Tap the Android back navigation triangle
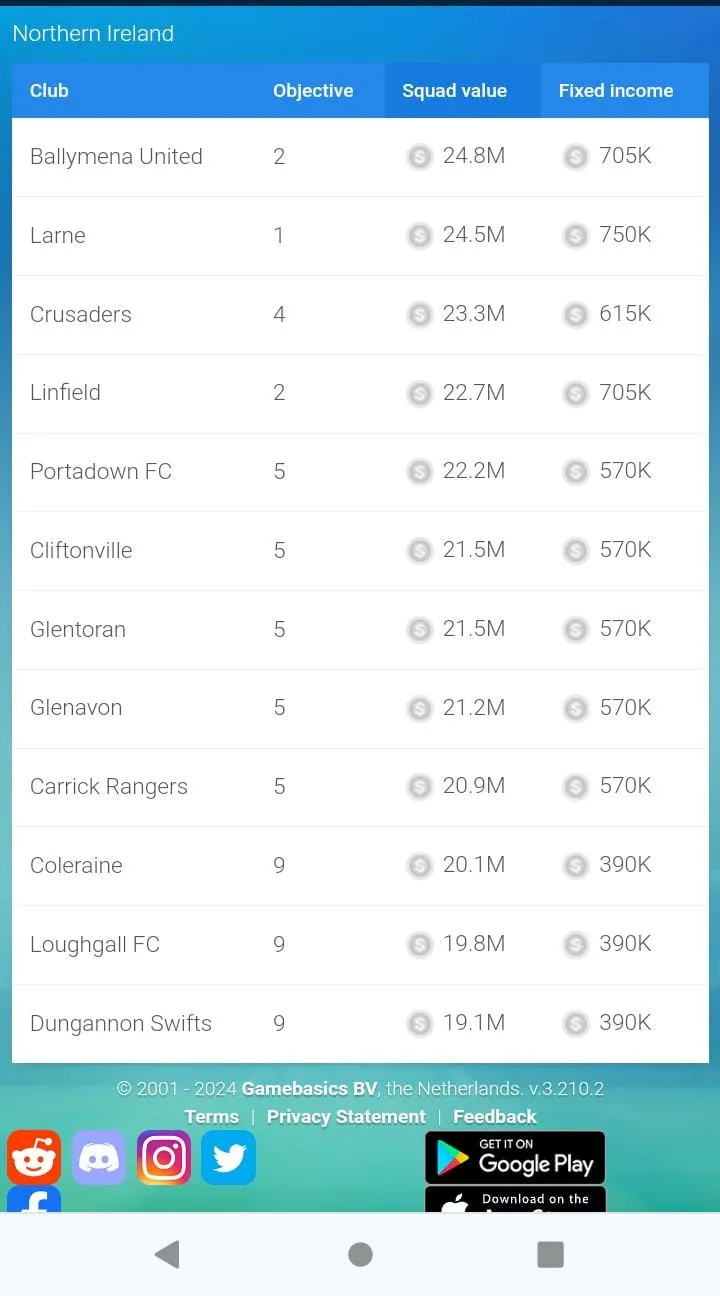Image resolution: width=720 pixels, height=1296 pixels. [x=167, y=1254]
